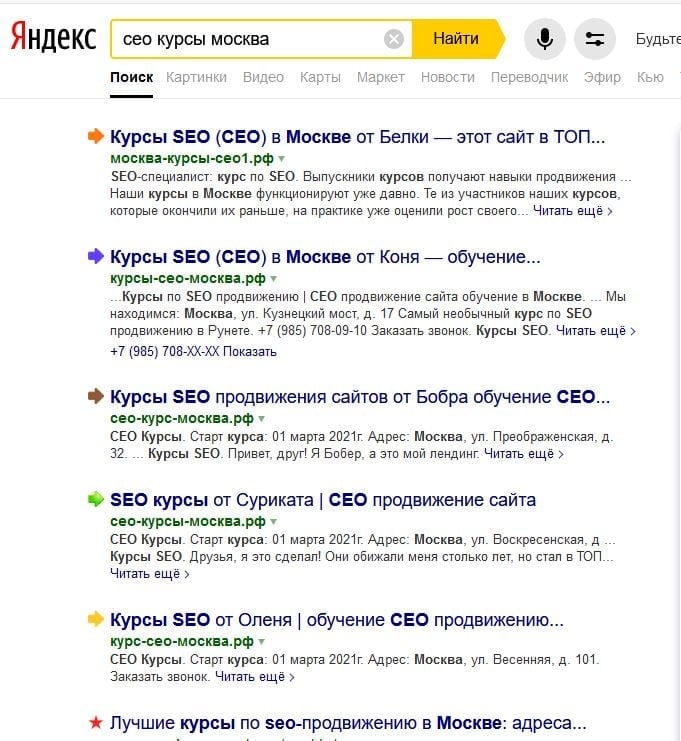Open result Лучшие курсы по seo-продвижению в Москве
The height and width of the screenshot is (741, 681).
point(348,723)
